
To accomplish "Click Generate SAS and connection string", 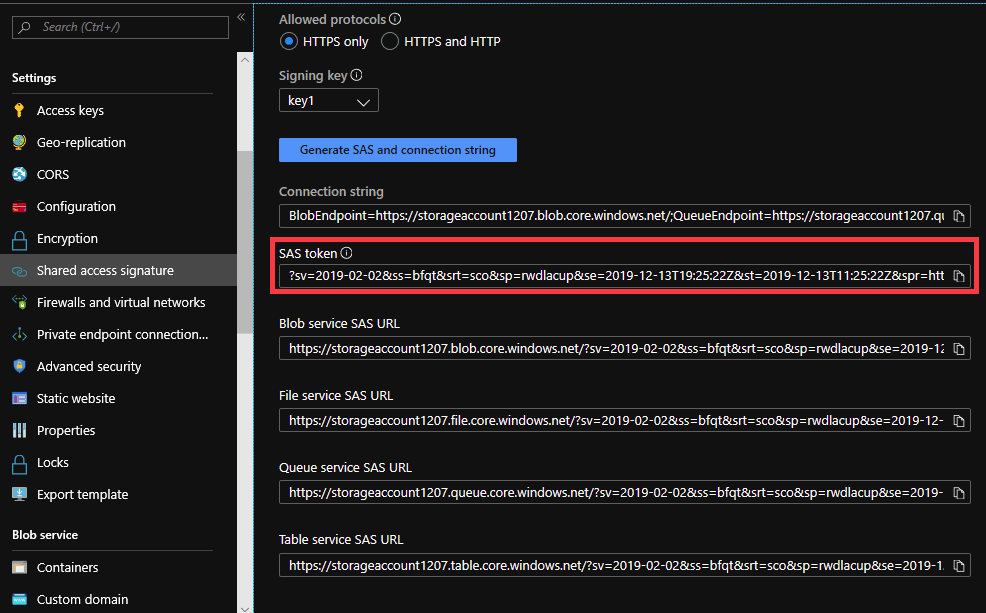I will coord(397,150).
